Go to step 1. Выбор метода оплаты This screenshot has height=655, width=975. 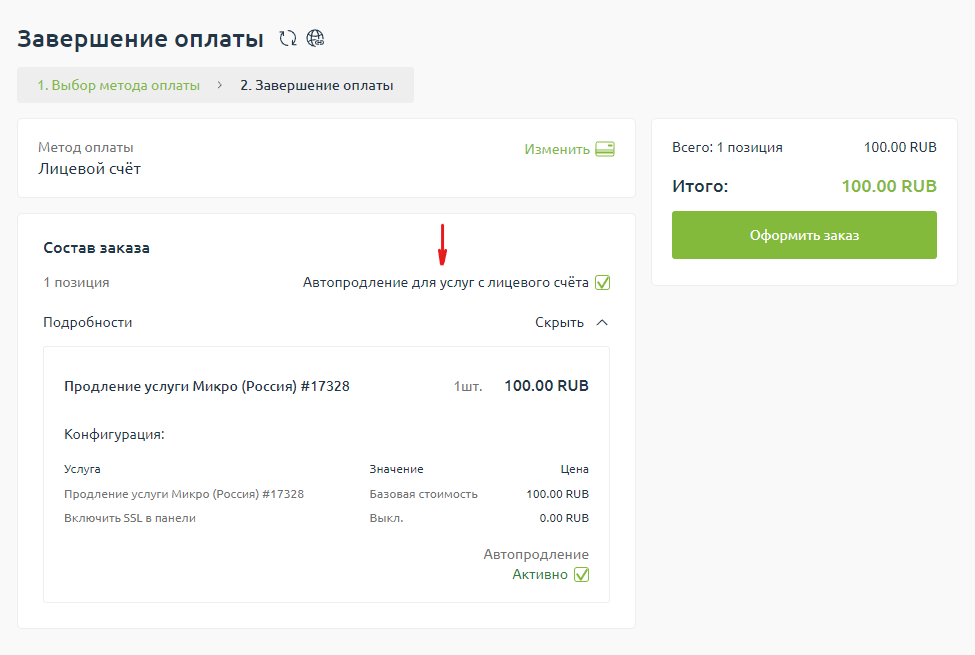click(x=118, y=85)
